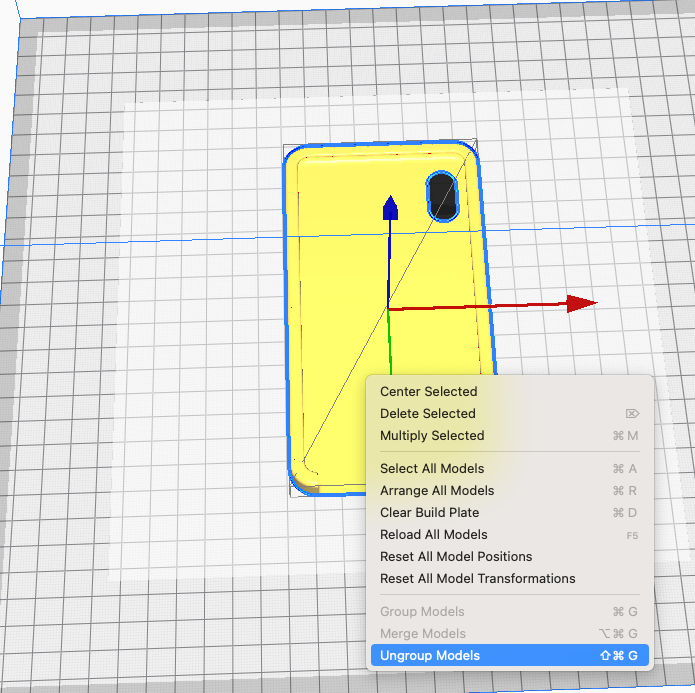Select Reset All Model Positions

(x=510, y=556)
